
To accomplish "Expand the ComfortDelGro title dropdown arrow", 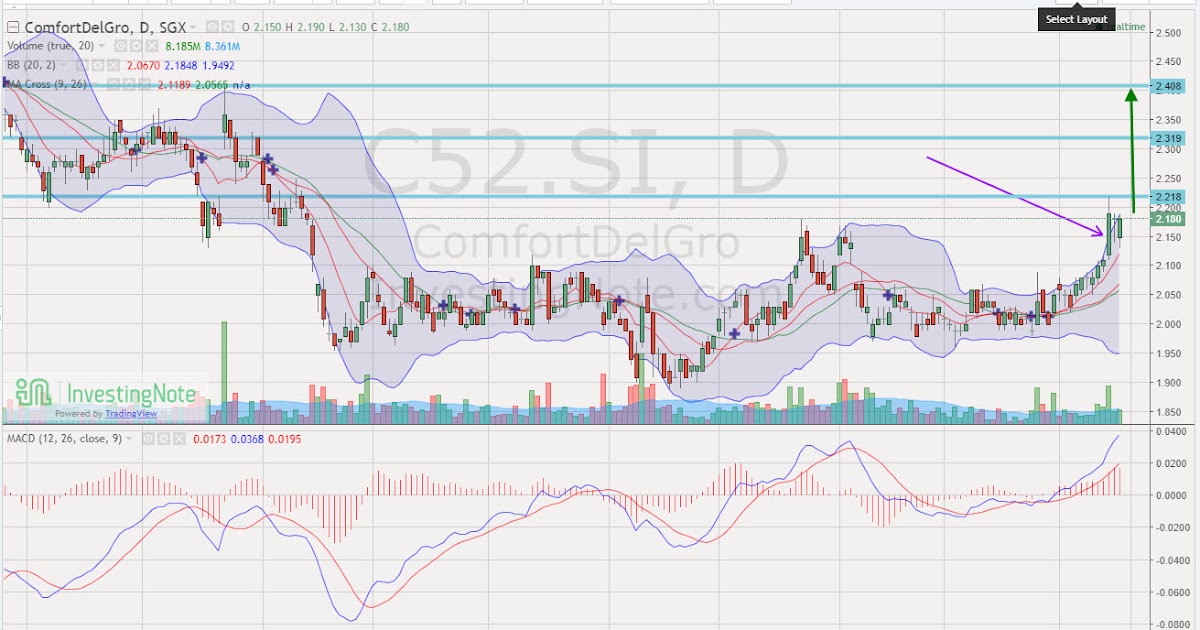I will click(193, 27).
